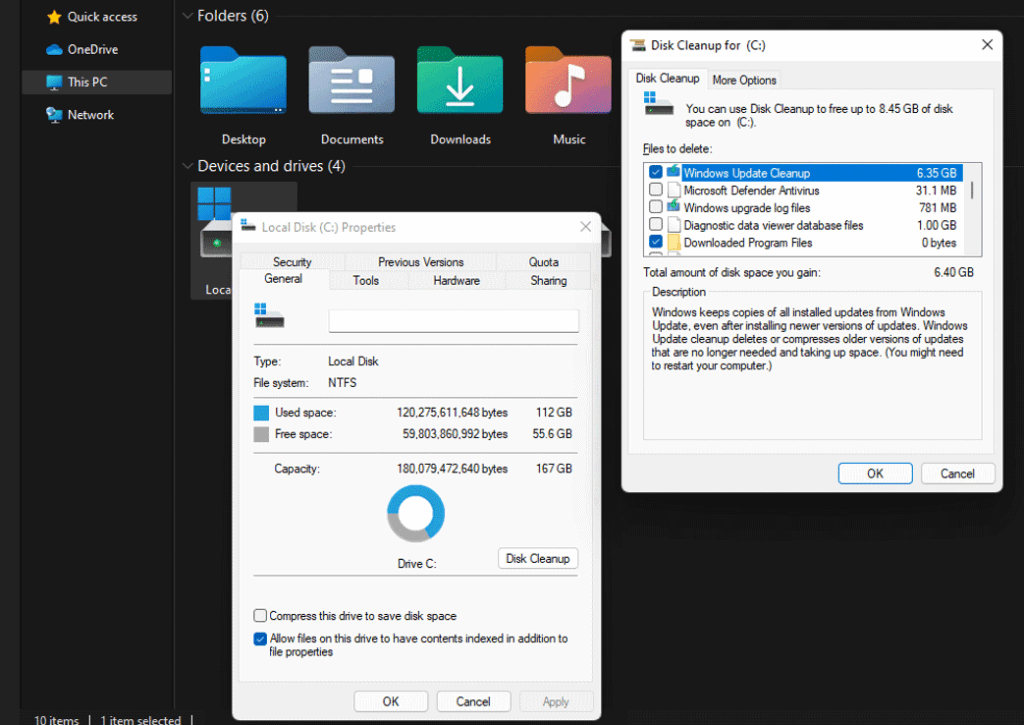This screenshot has height=725, width=1024.
Task: Collapse the Folders (6) section
Action: [186, 16]
